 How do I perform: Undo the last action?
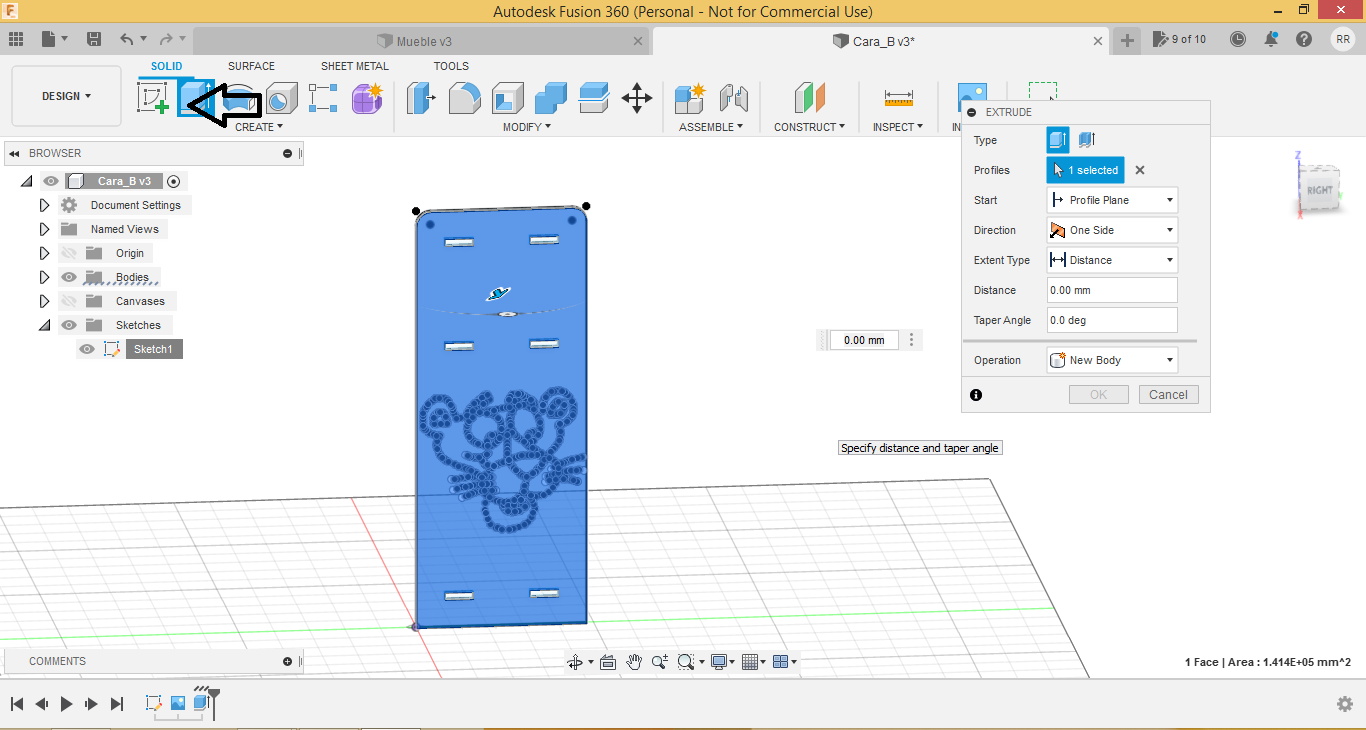tap(126, 39)
